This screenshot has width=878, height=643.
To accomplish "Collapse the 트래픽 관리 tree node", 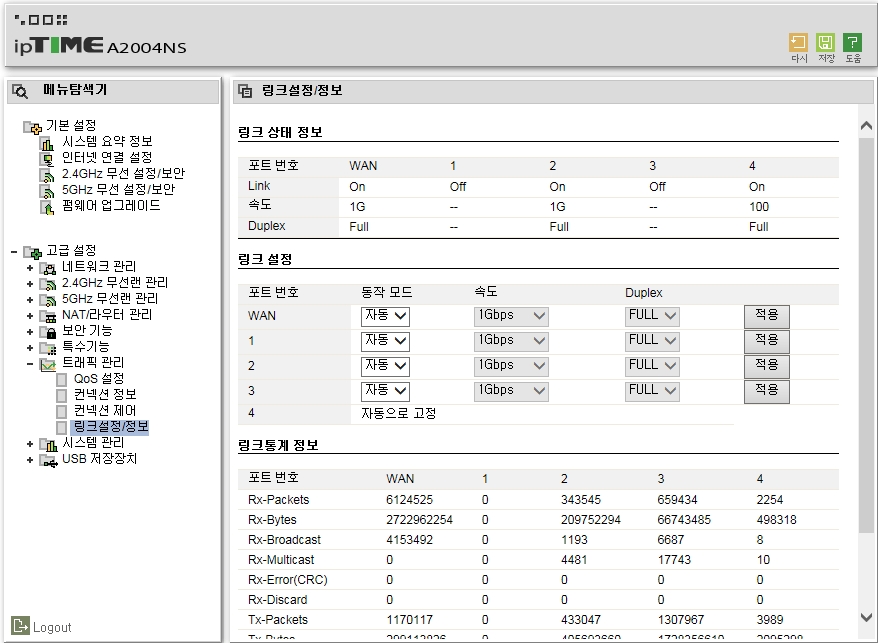I will point(30,364).
